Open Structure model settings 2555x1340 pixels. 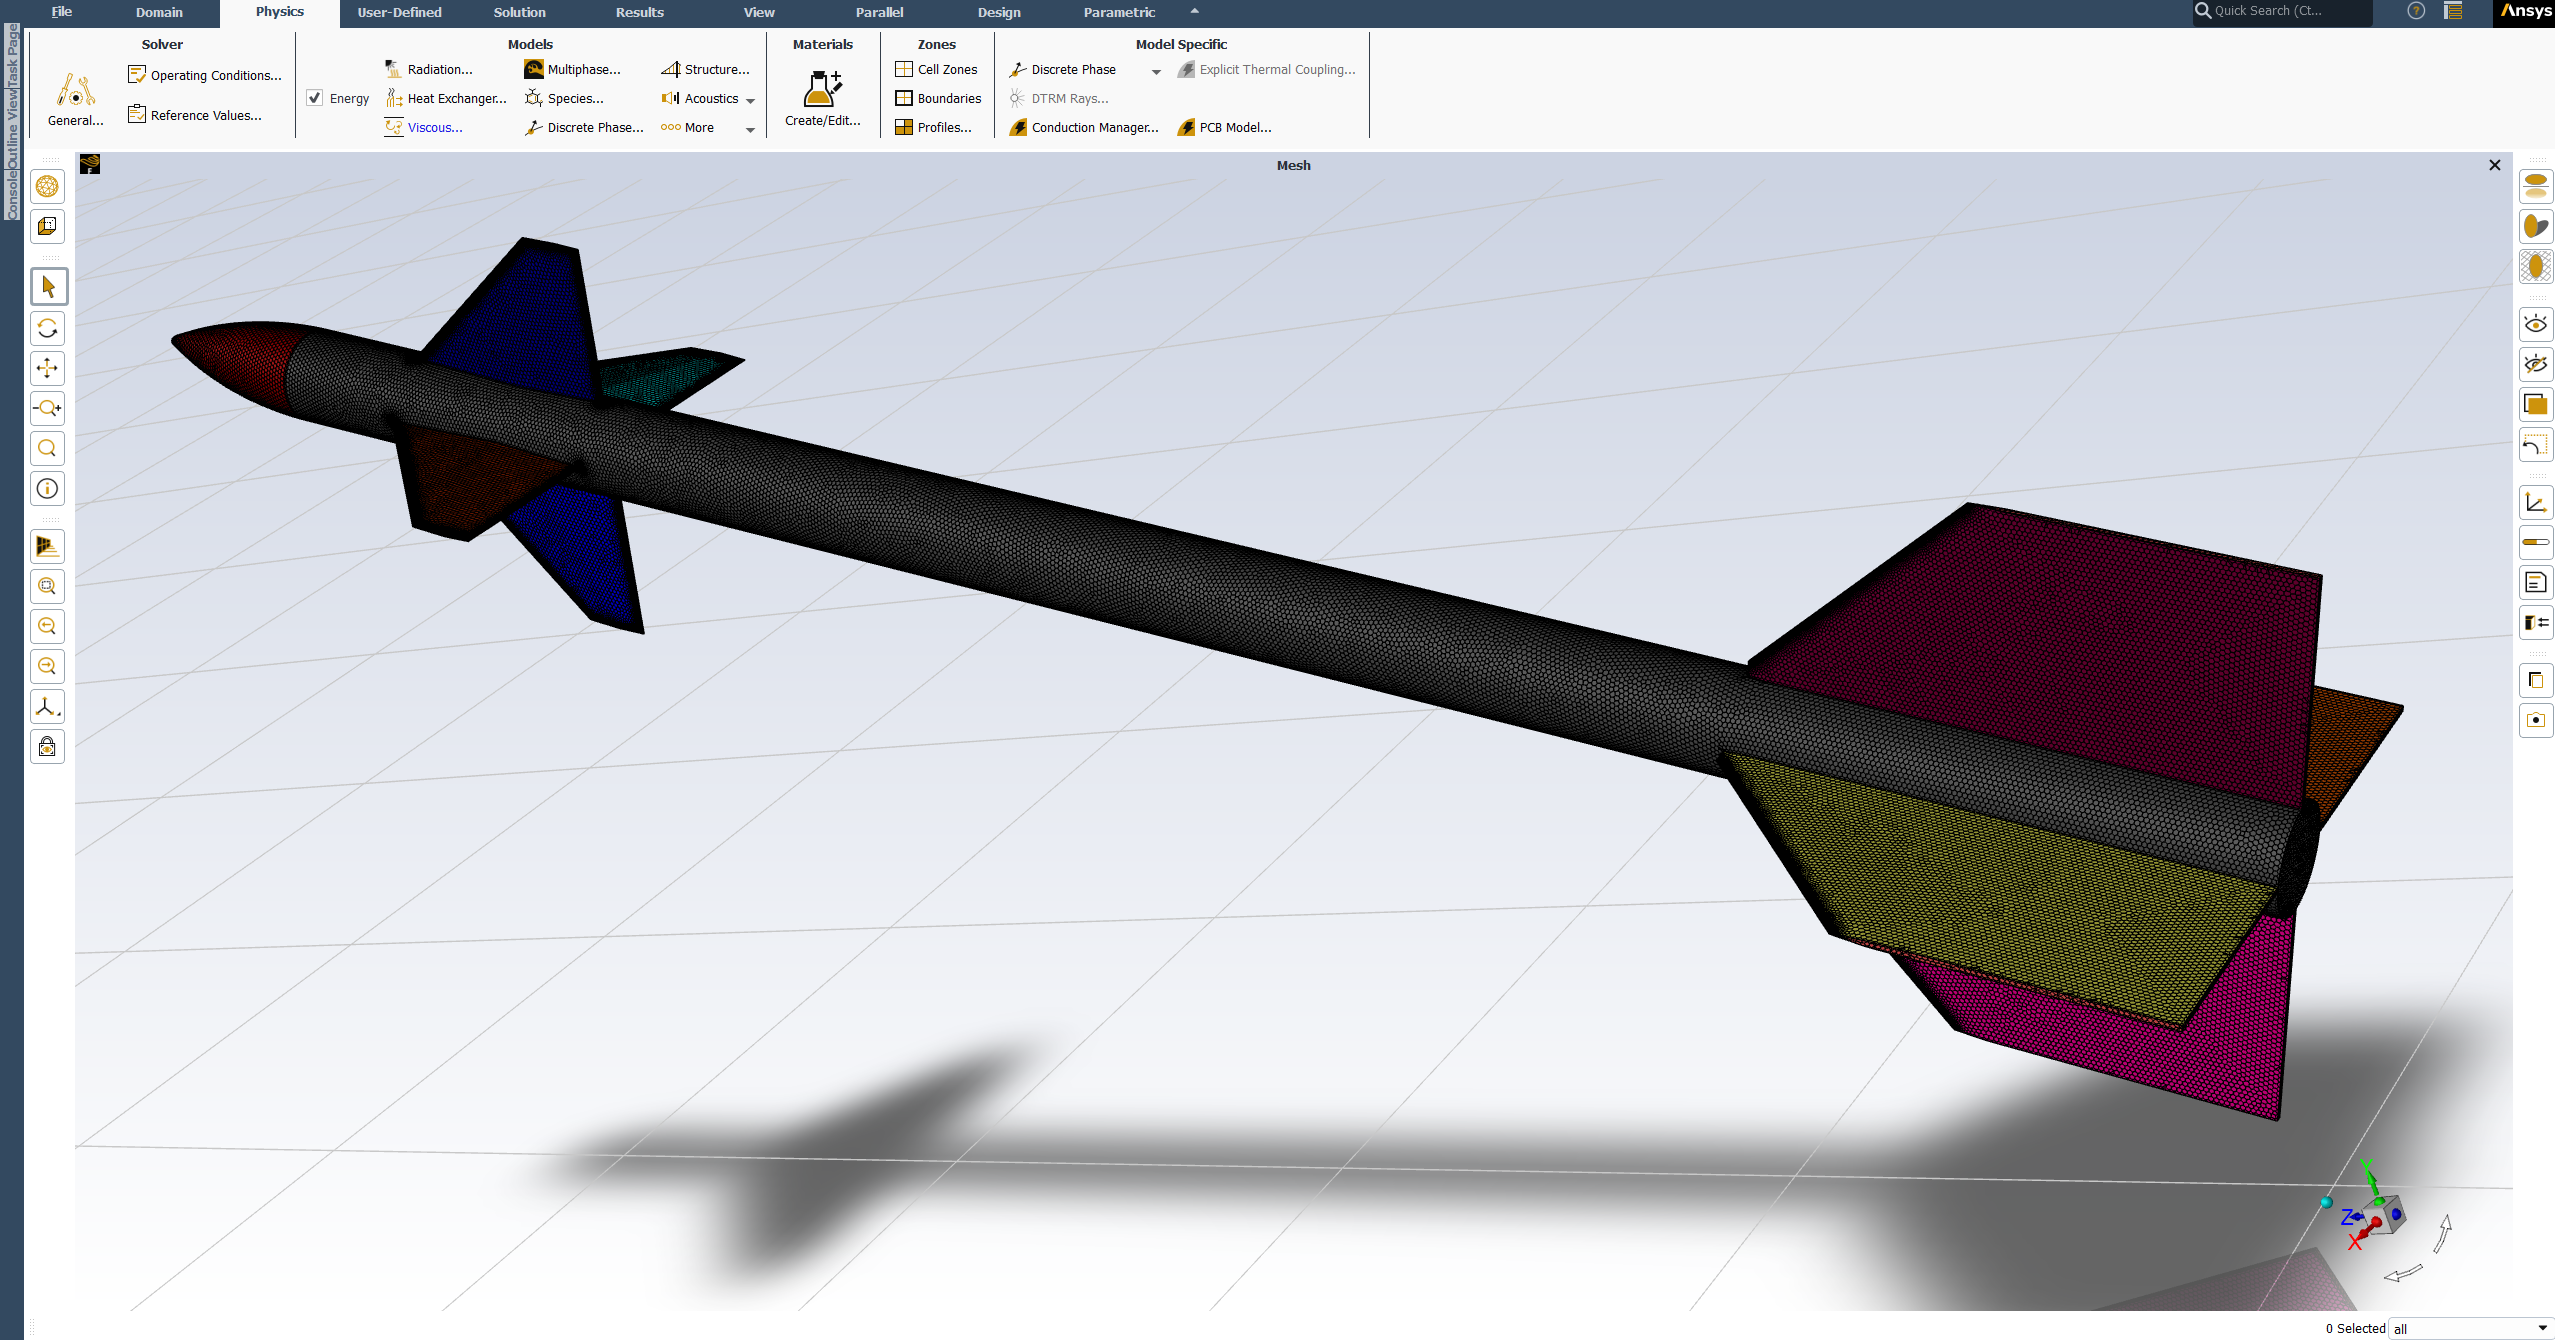(705, 69)
